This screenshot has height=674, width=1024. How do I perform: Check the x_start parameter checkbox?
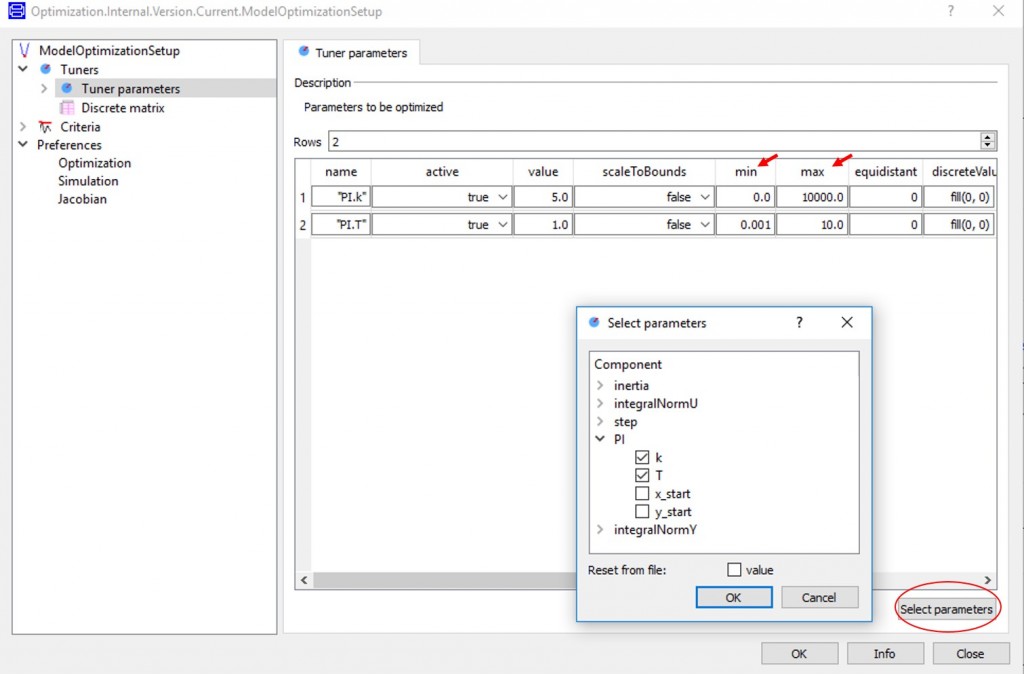coord(642,494)
